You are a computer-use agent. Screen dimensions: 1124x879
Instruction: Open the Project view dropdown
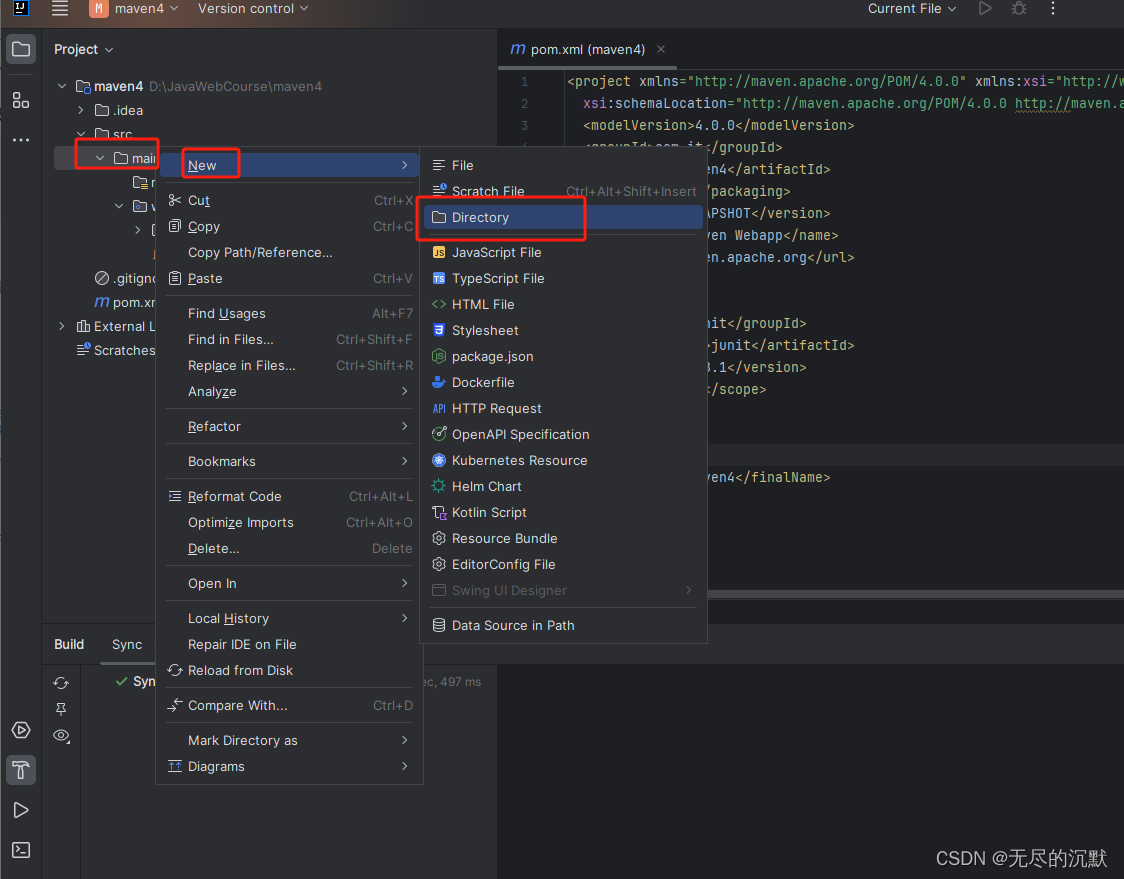[x=83, y=49]
